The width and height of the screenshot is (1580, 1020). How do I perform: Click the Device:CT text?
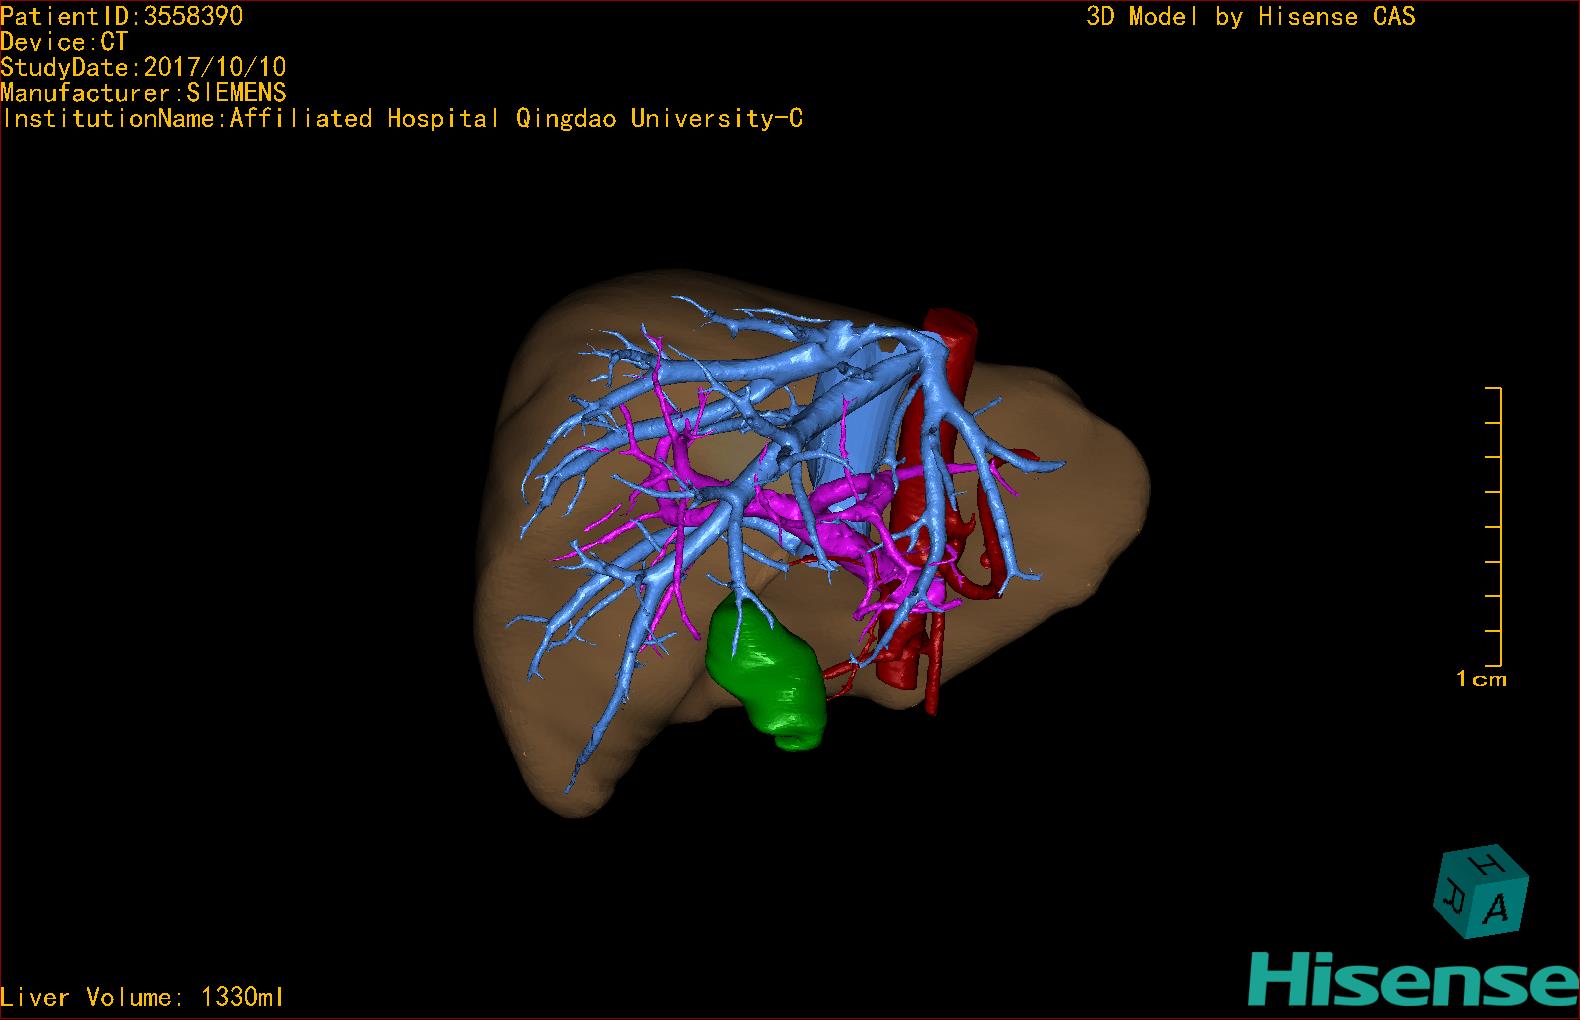[64, 42]
